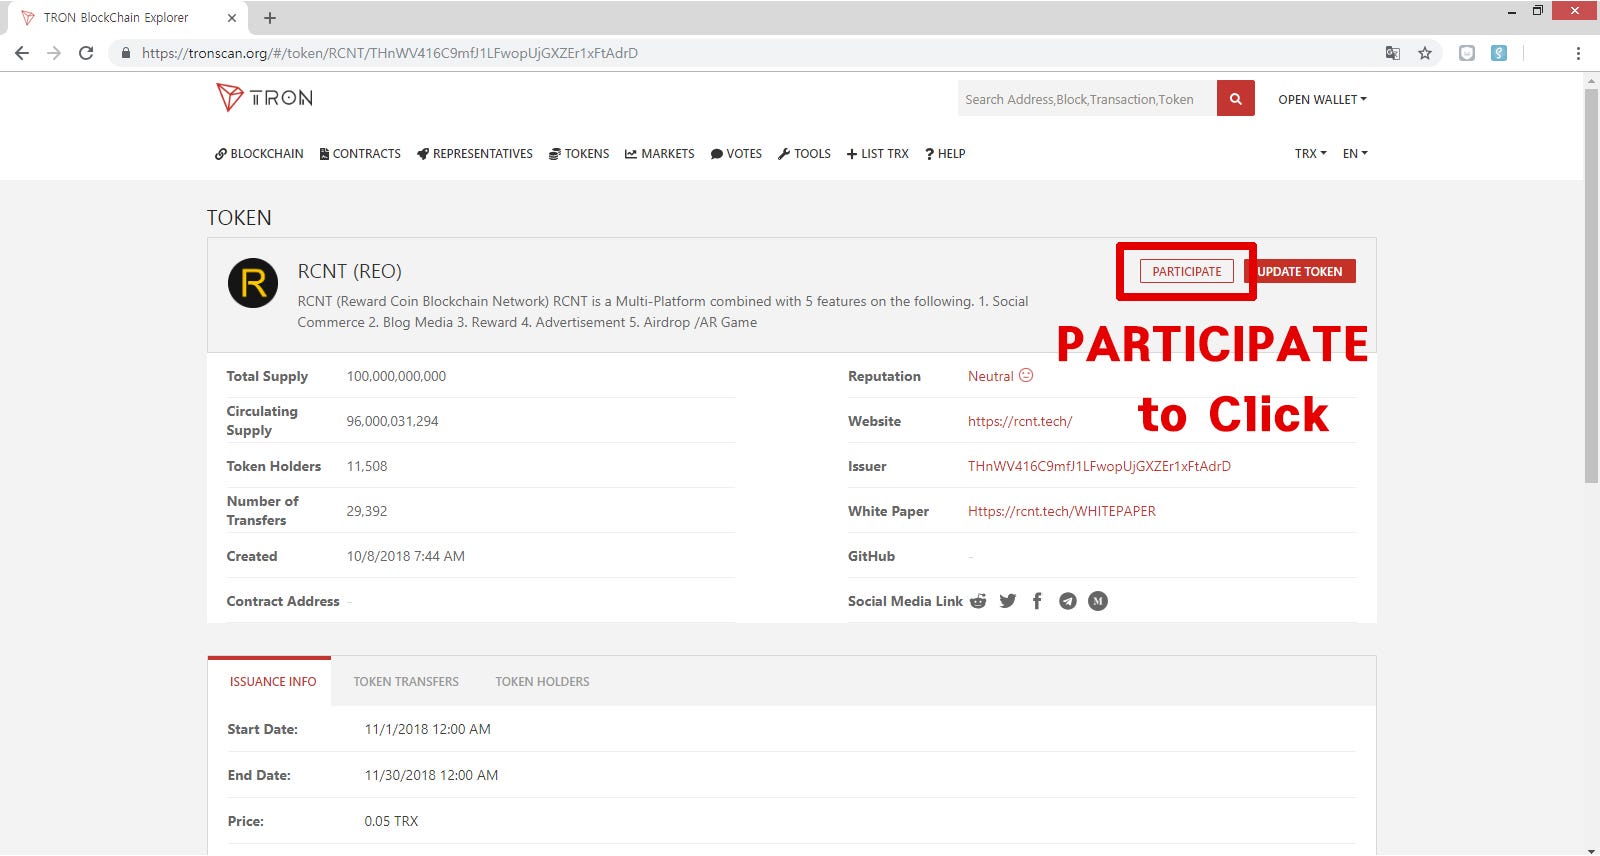Click the Start Date value 11/1/2018
This screenshot has height=856, width=1600.
click(427, 729)
